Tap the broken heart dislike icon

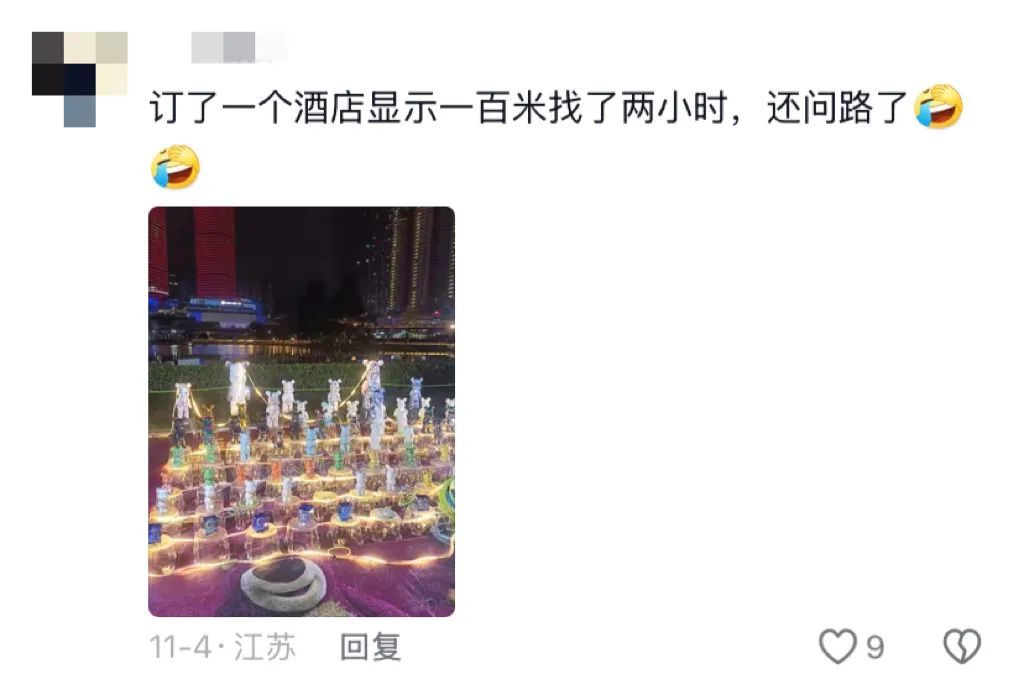pyautogui.click(x=962, y=646)
